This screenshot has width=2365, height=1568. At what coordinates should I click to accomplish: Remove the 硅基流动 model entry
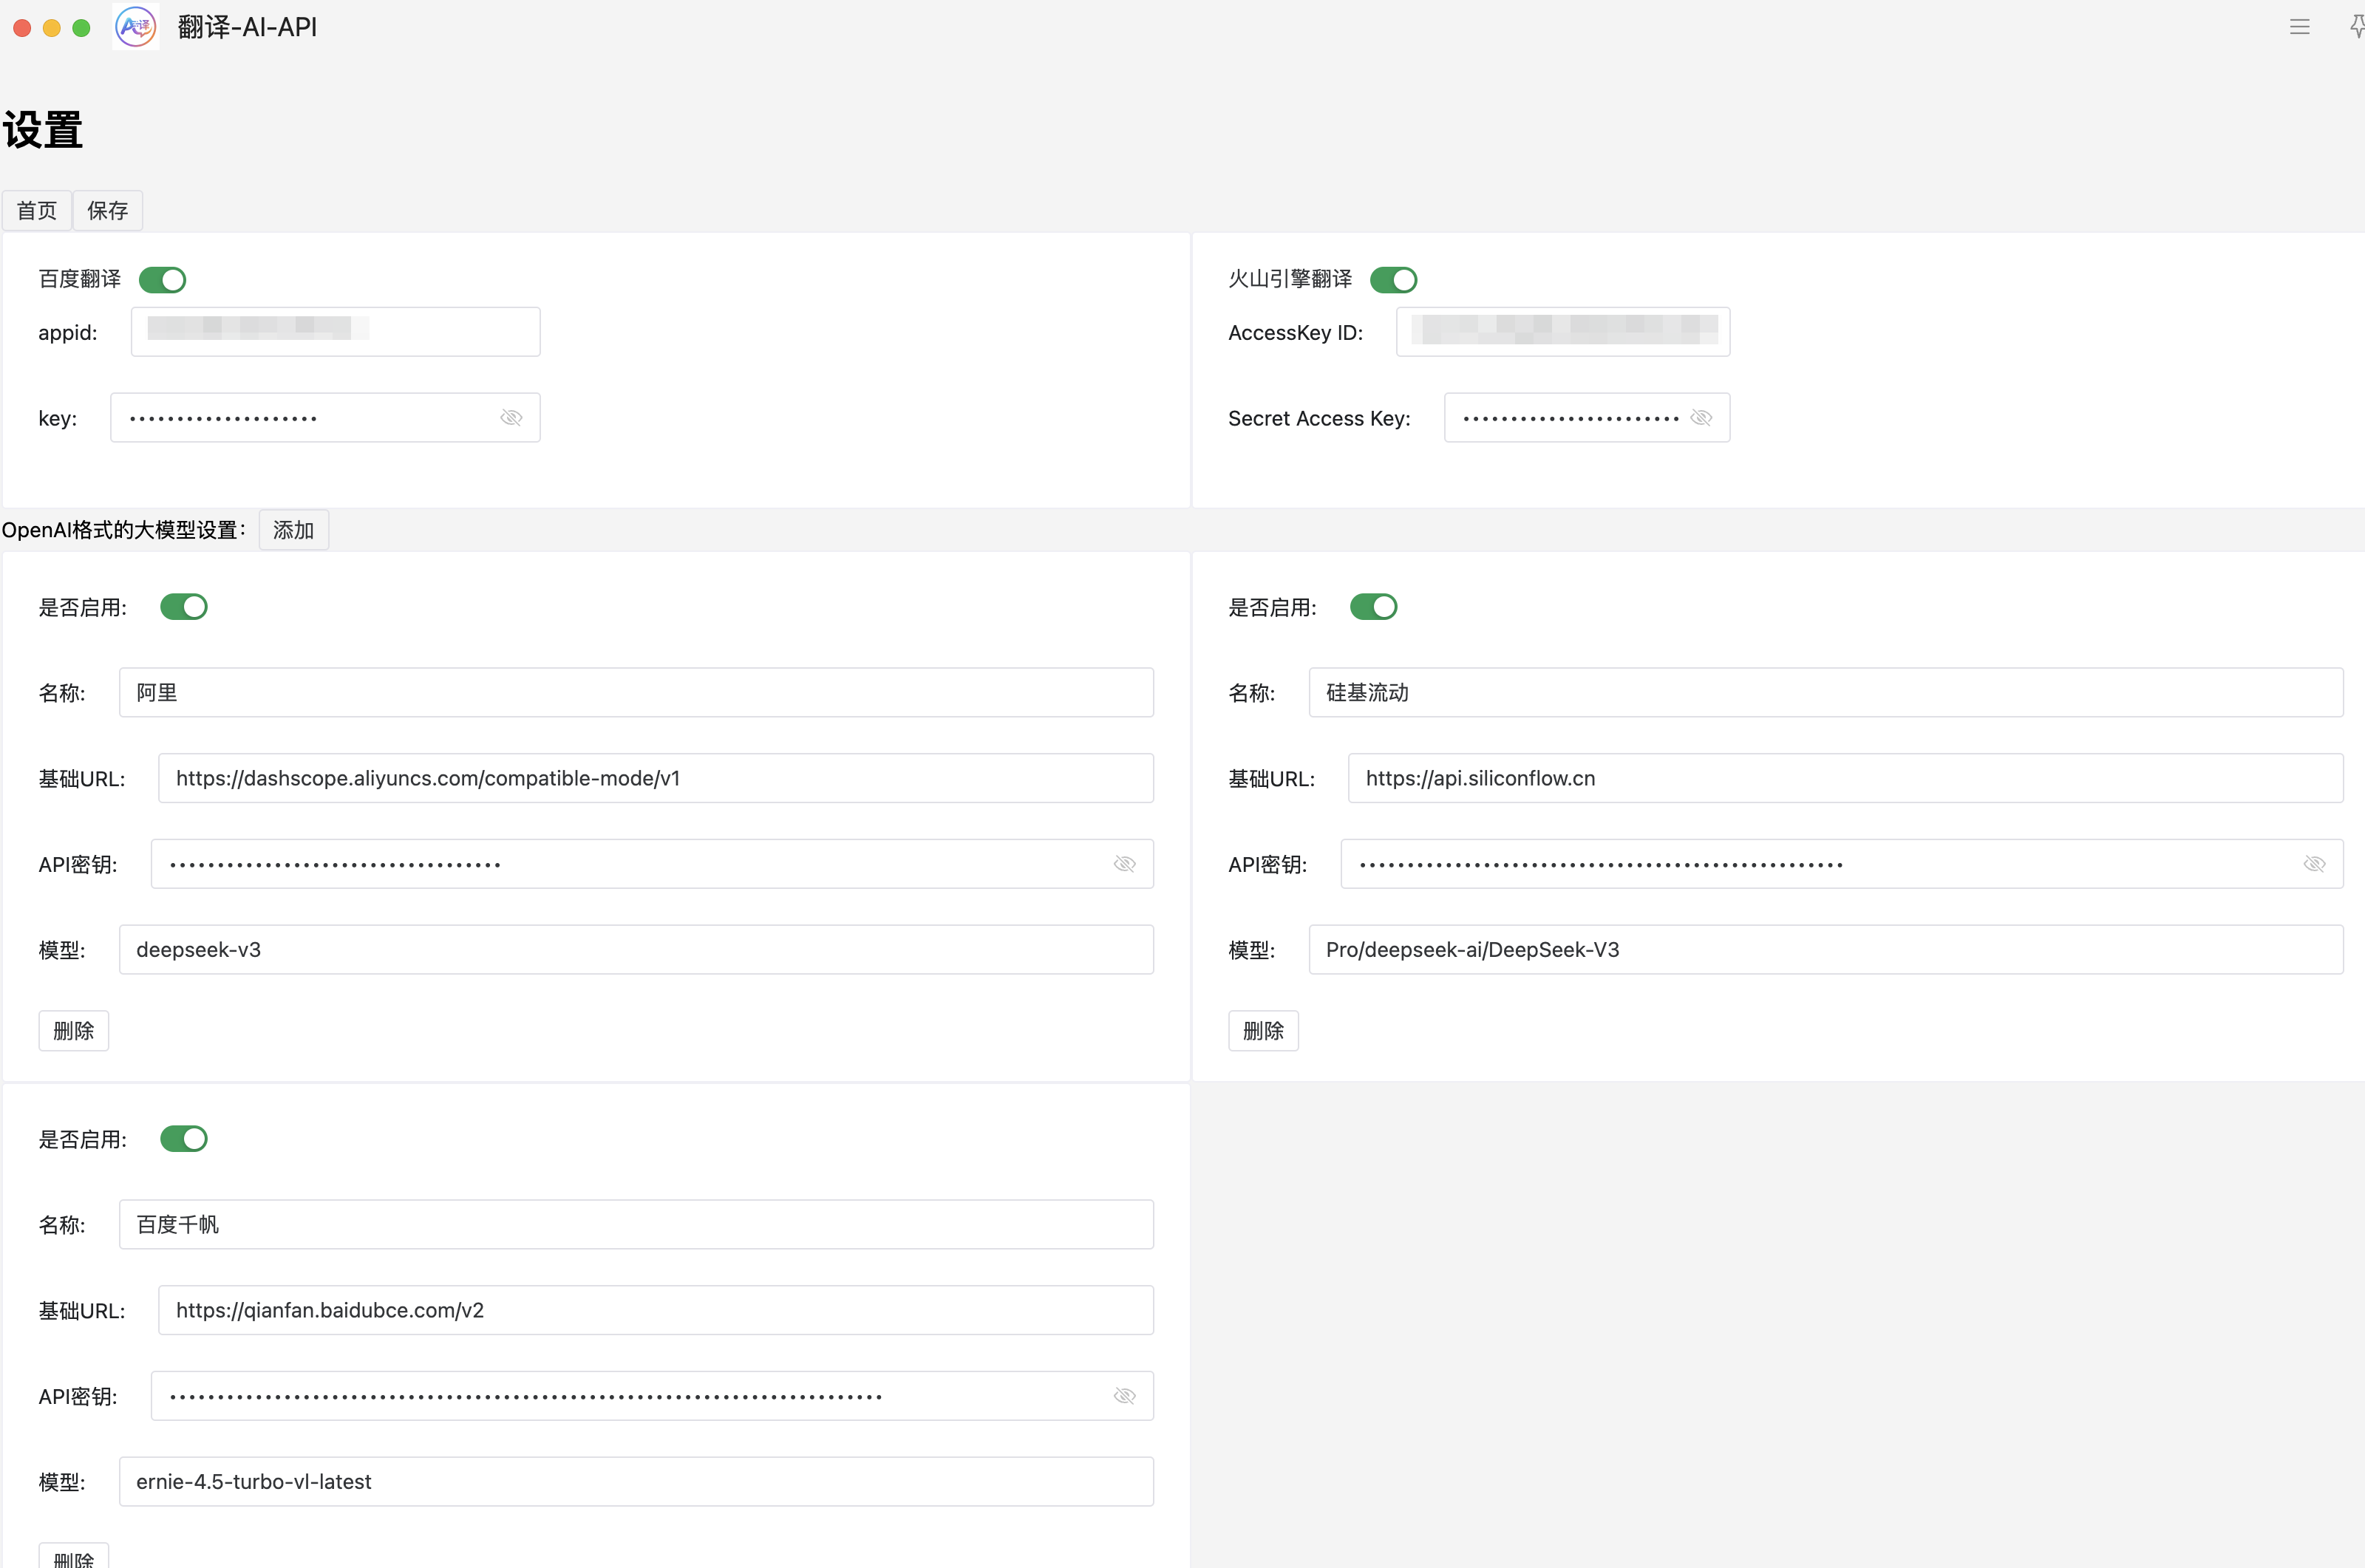[x=1262, y=1031]
